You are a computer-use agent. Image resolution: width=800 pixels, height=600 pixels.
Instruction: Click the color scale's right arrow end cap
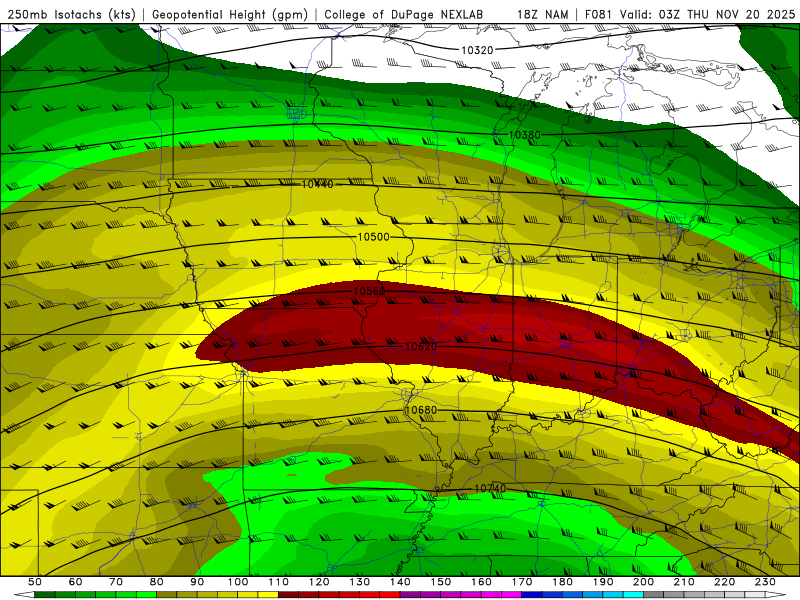pos(776,595)
